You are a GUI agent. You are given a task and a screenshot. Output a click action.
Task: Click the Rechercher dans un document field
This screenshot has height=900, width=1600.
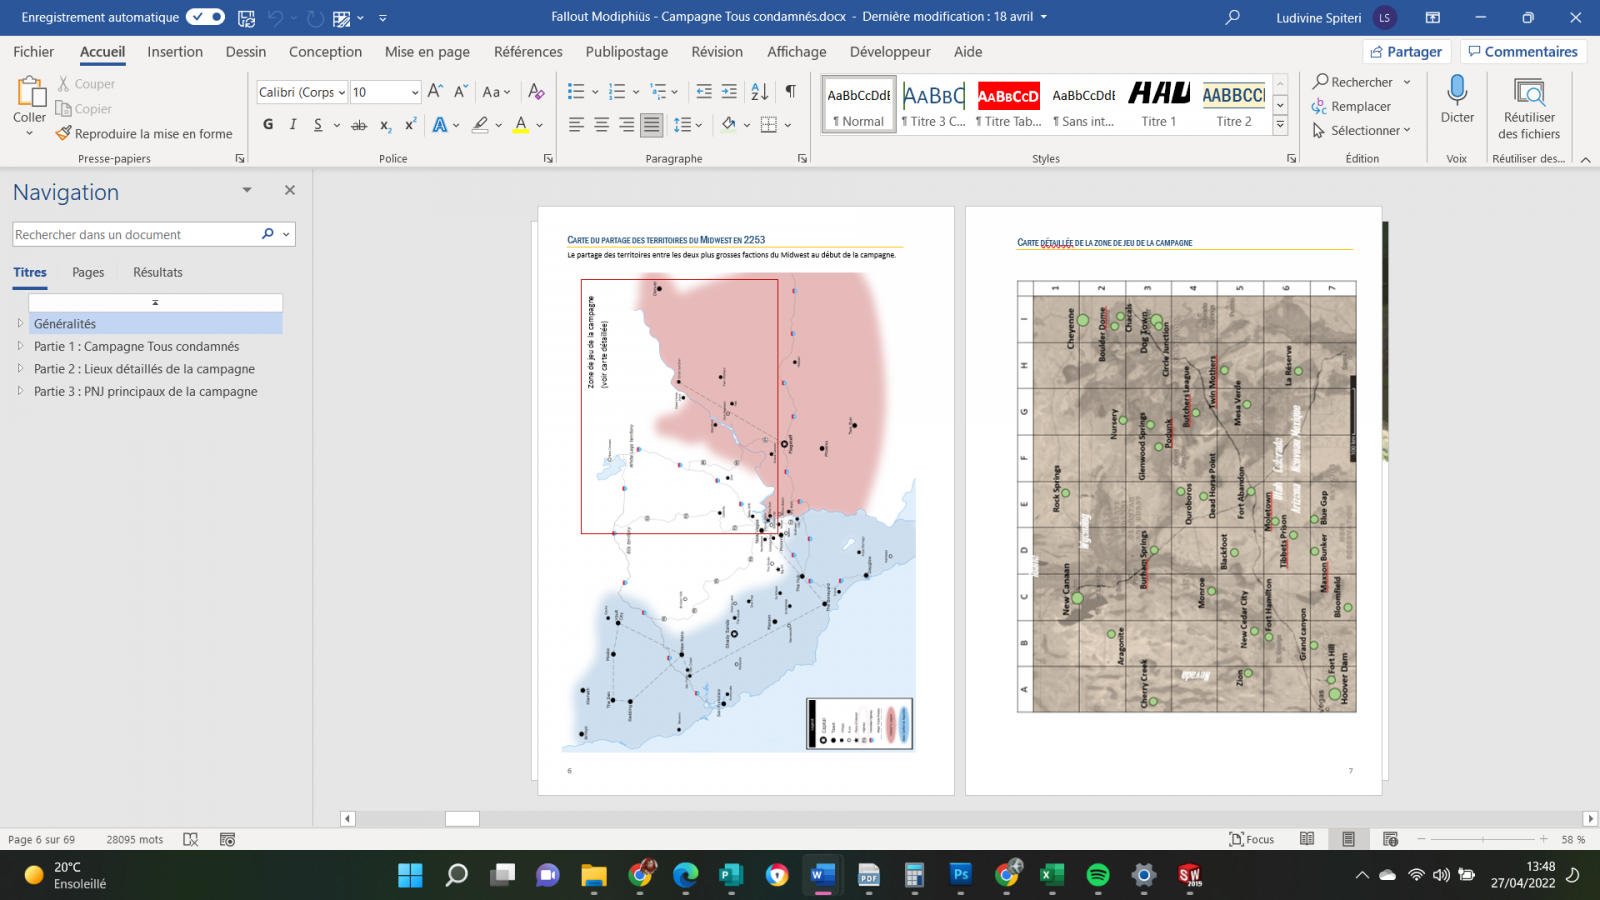click(135, 234)
